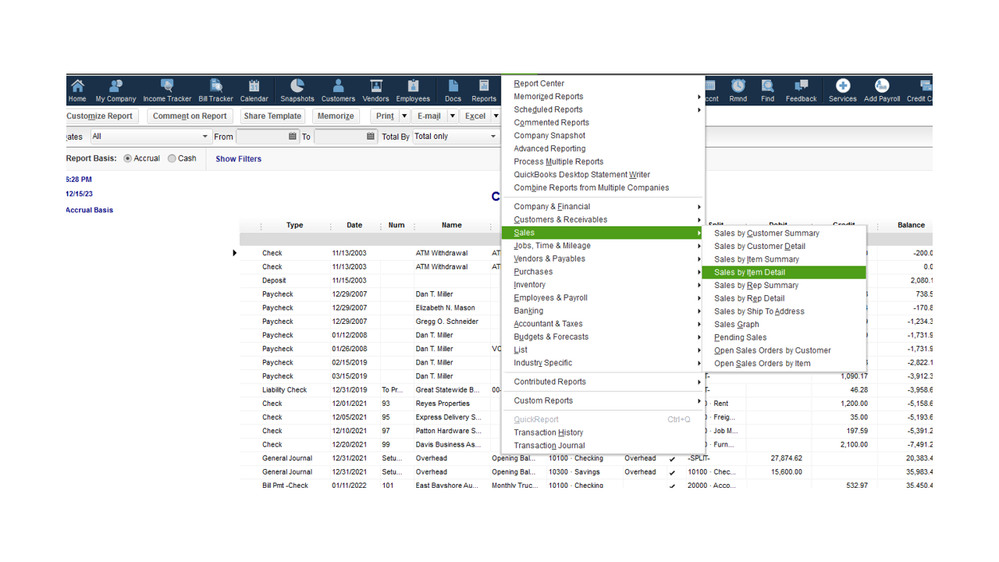Screen dimensions: 999x562
Task: Expand the Memorized Reports submenu
Action: point(602,96)
